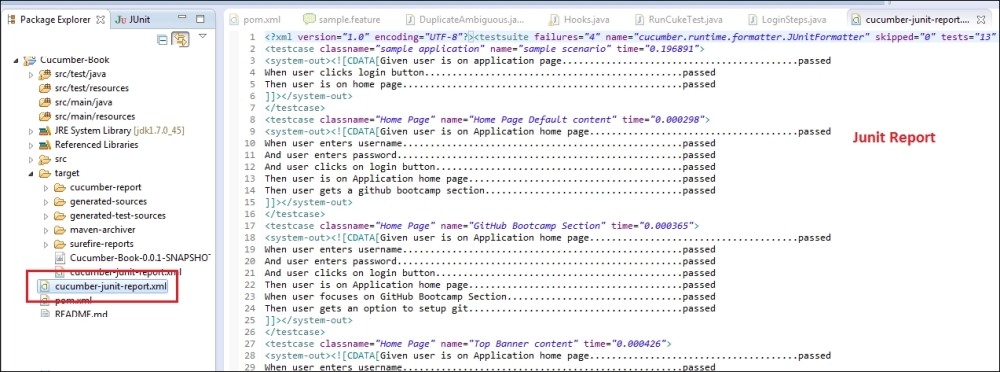
Task: Close the cucumber-junit-report editor tab
Action: (x=981, y=20)
